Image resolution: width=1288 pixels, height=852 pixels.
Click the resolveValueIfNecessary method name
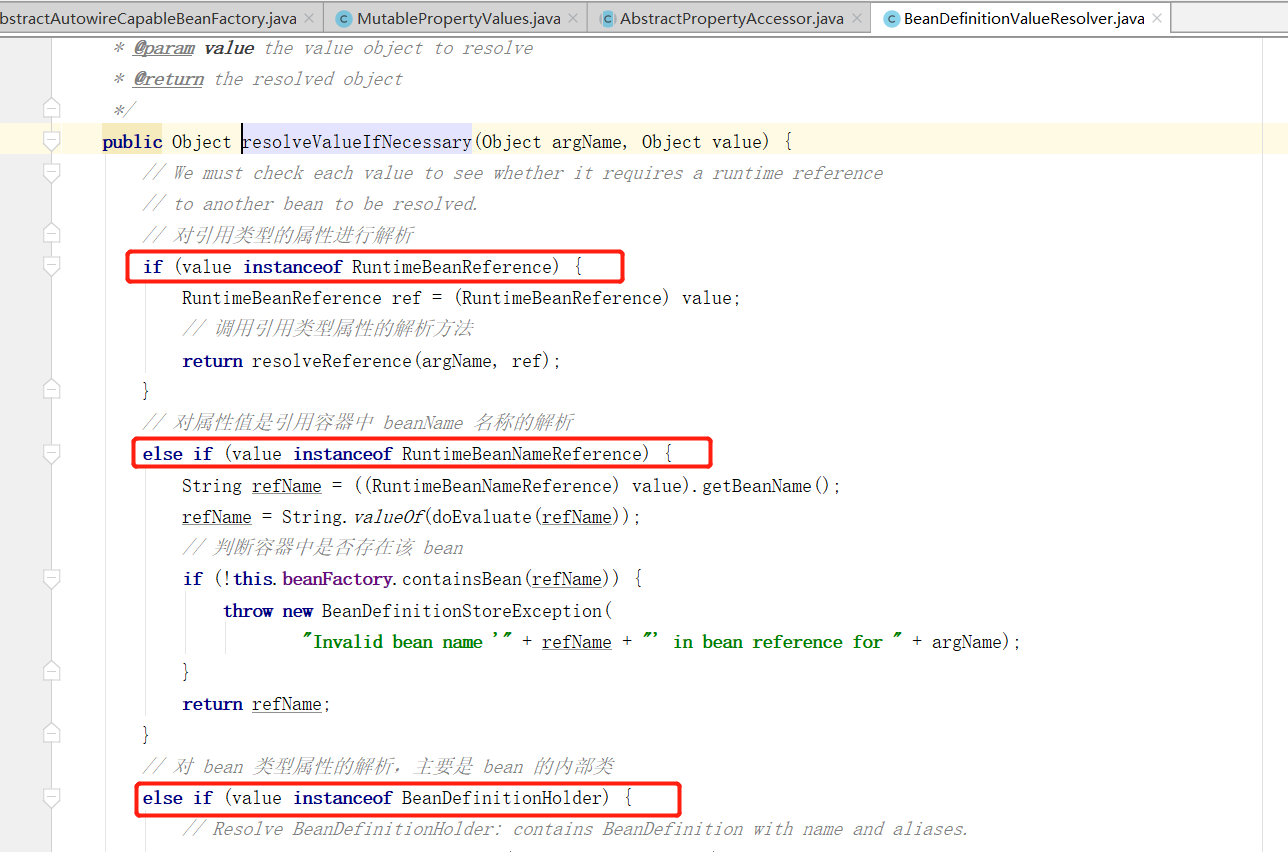[x=356, y=142]
